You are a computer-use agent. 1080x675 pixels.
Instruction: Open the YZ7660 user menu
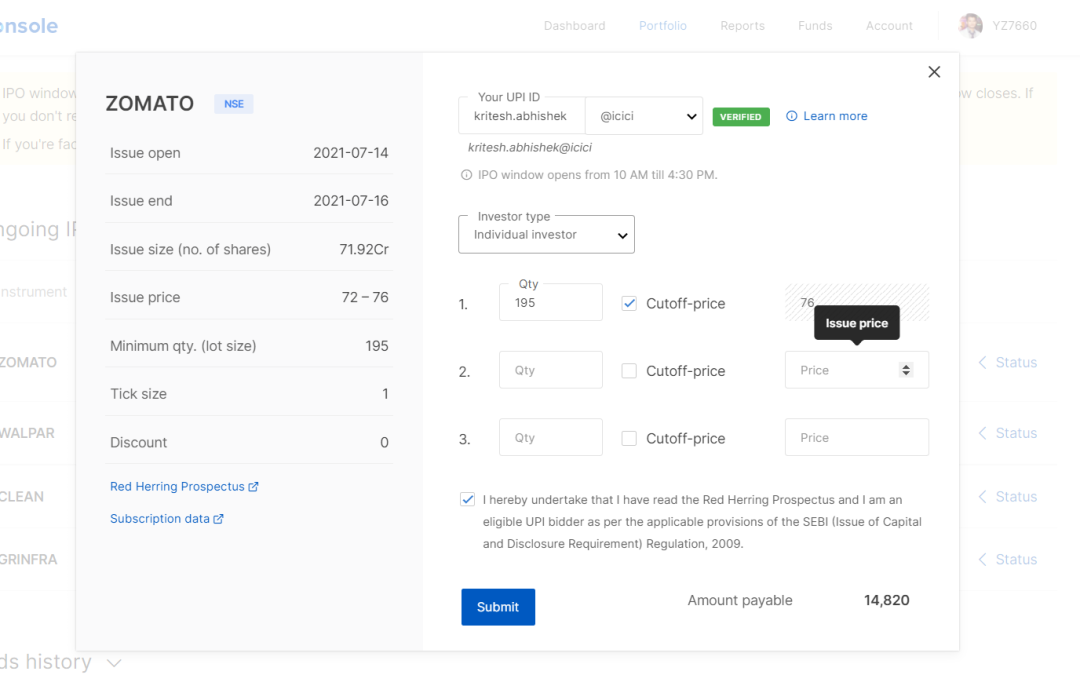[1015, 25]
